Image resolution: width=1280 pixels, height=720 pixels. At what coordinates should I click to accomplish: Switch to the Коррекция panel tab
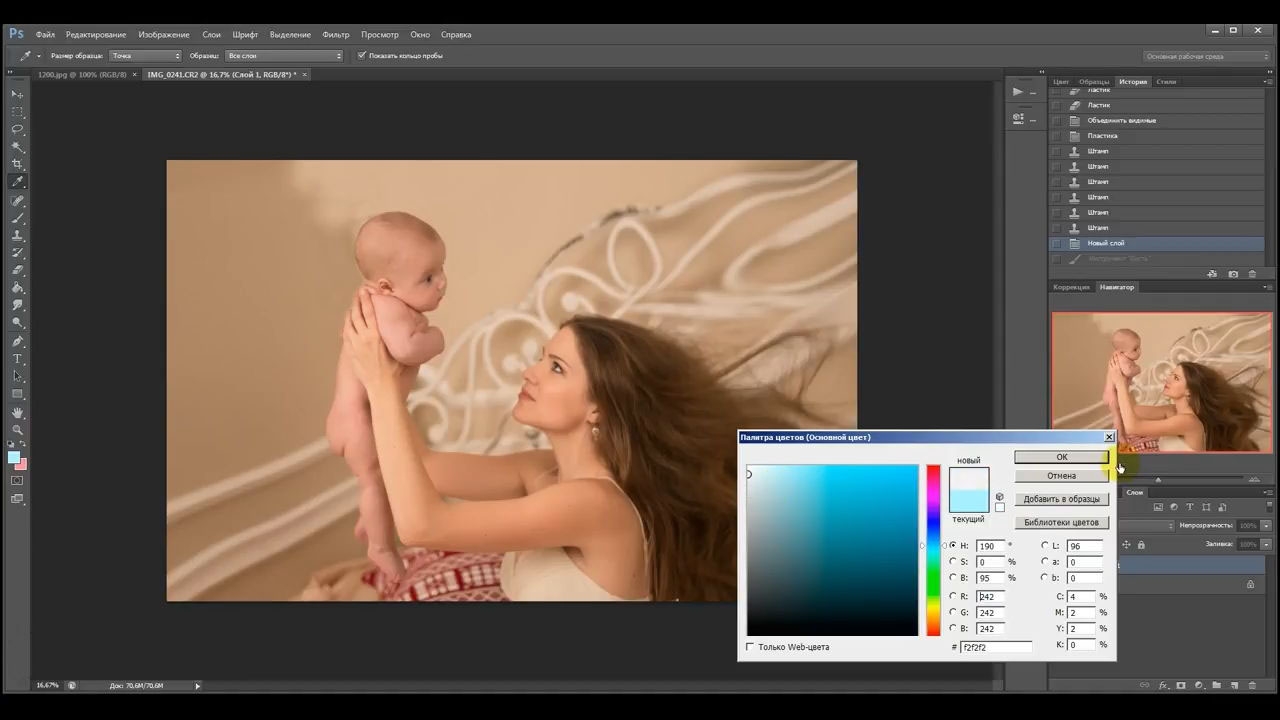(1071, 287)
